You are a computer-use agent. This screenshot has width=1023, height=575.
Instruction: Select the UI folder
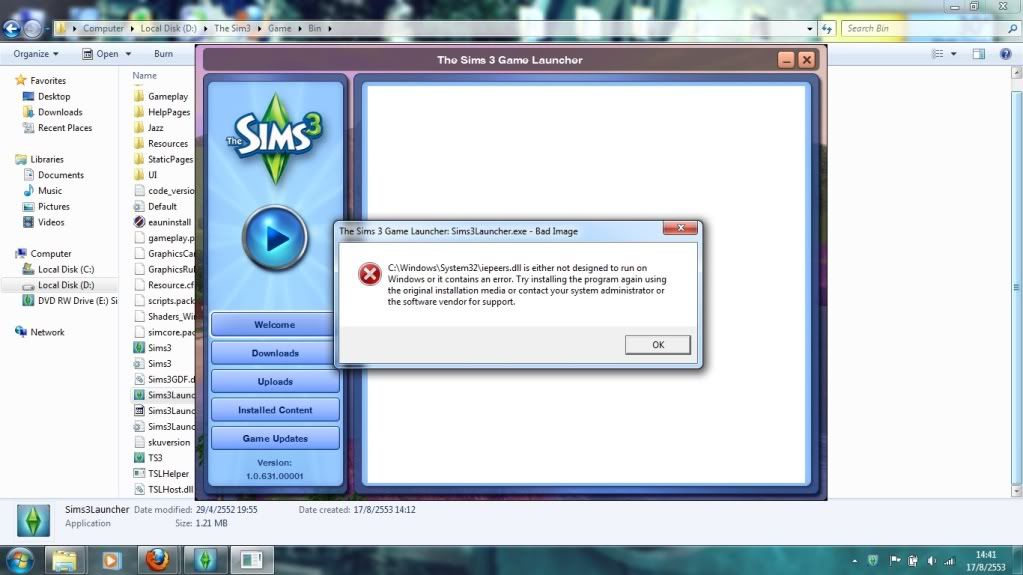pos(152,175)
